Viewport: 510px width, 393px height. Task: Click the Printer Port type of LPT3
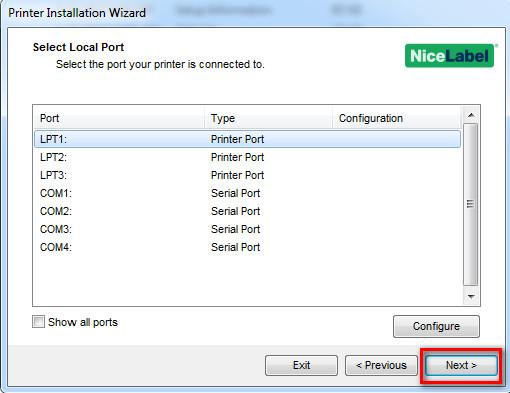tap(237, 175)
